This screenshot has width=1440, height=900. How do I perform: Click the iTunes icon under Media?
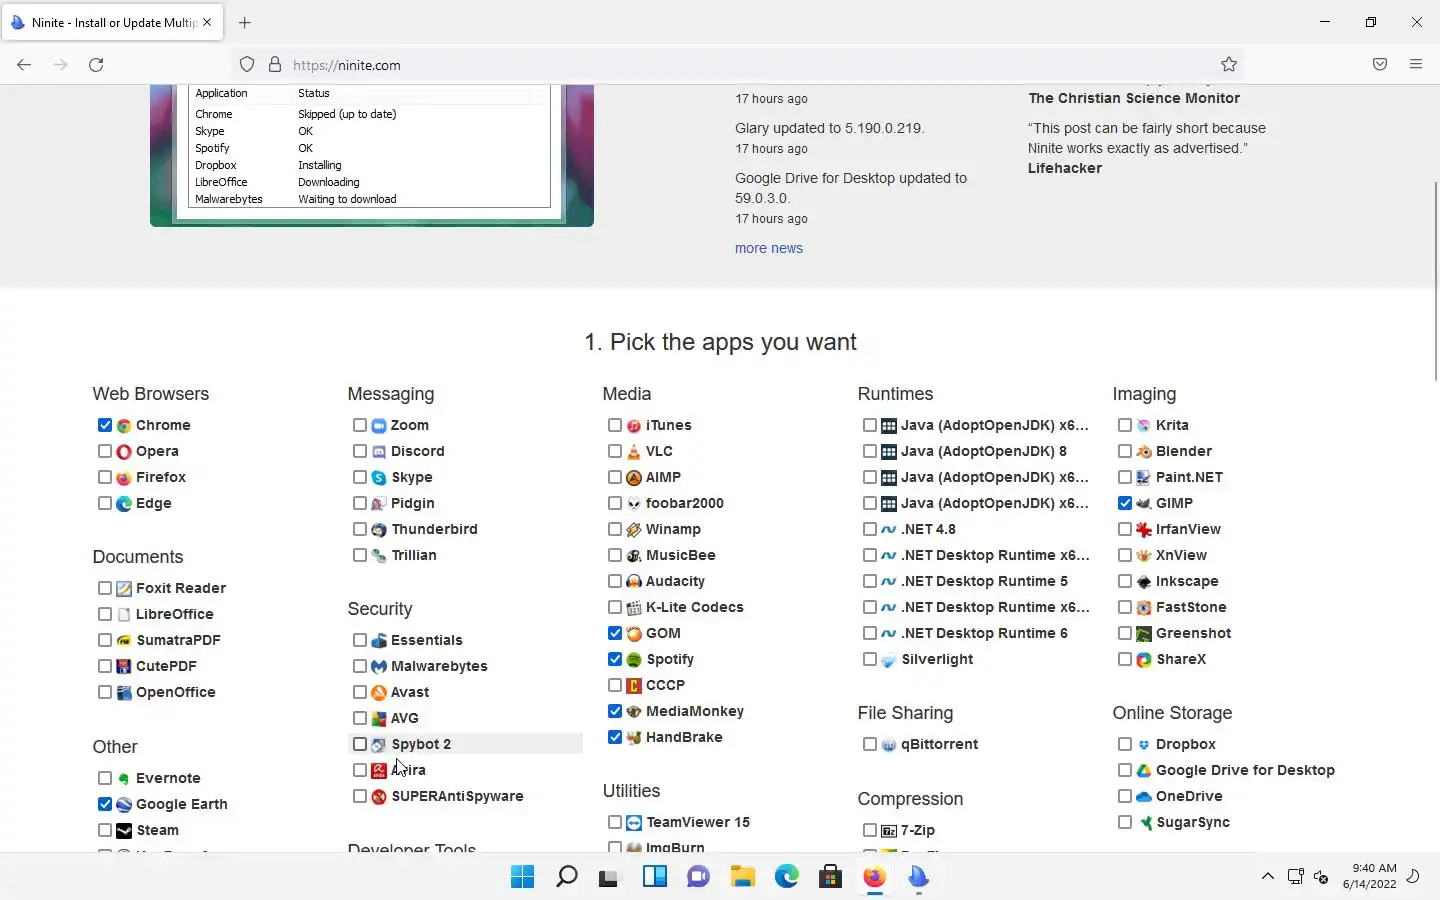coord(634,425)
